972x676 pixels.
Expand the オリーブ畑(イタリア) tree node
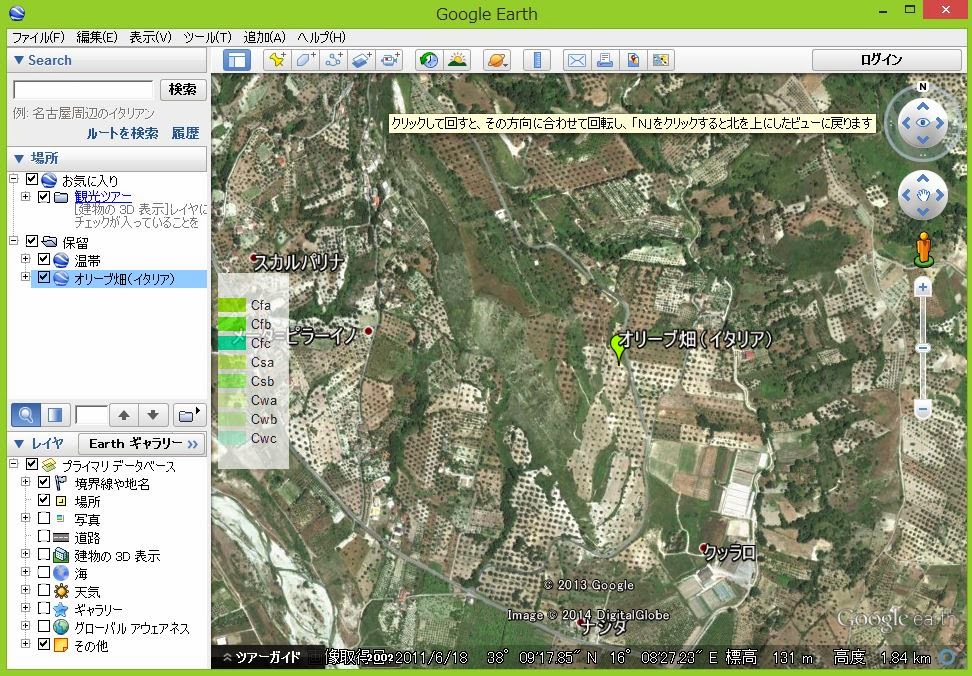(x=25, y=277)
